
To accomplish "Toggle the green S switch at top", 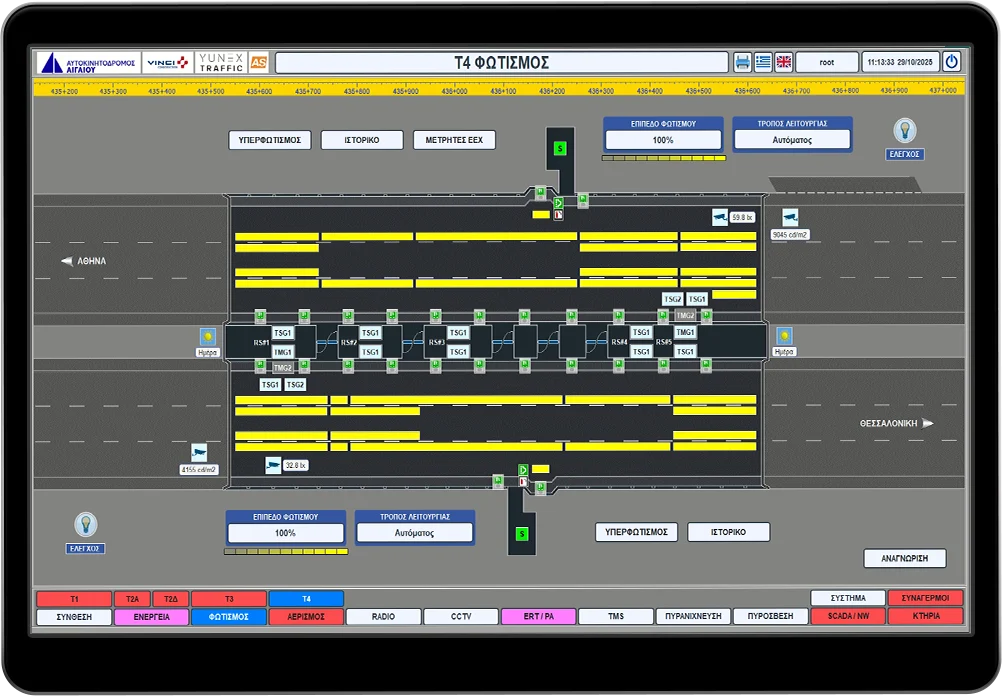I will [x=560, y=149].
